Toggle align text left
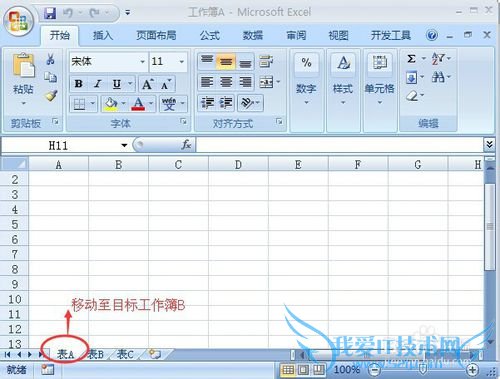This screenshot has width=500, height=379. click(207, 82)
